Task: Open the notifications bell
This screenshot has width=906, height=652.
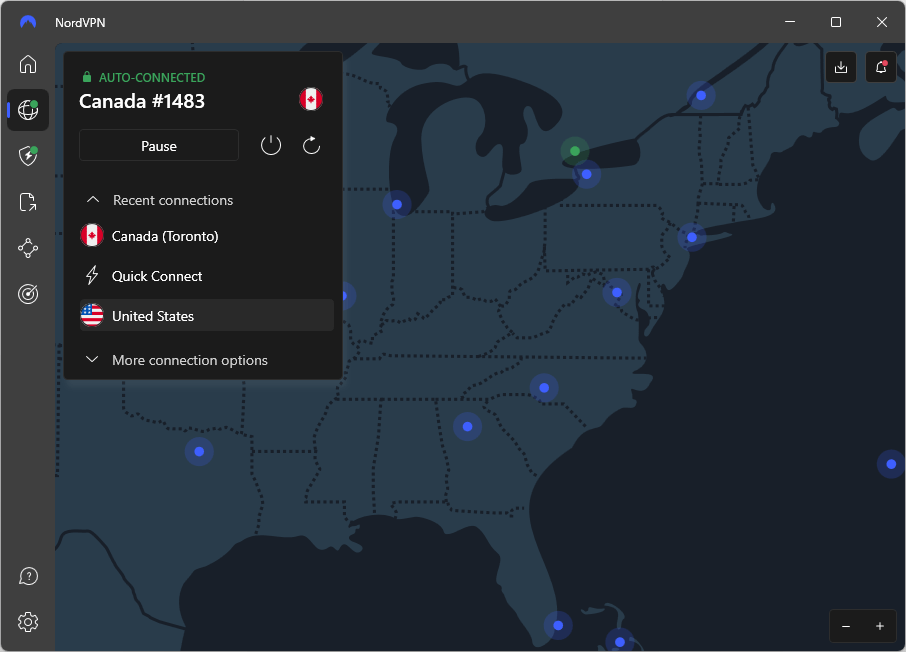Action: [x=881, y=67]
